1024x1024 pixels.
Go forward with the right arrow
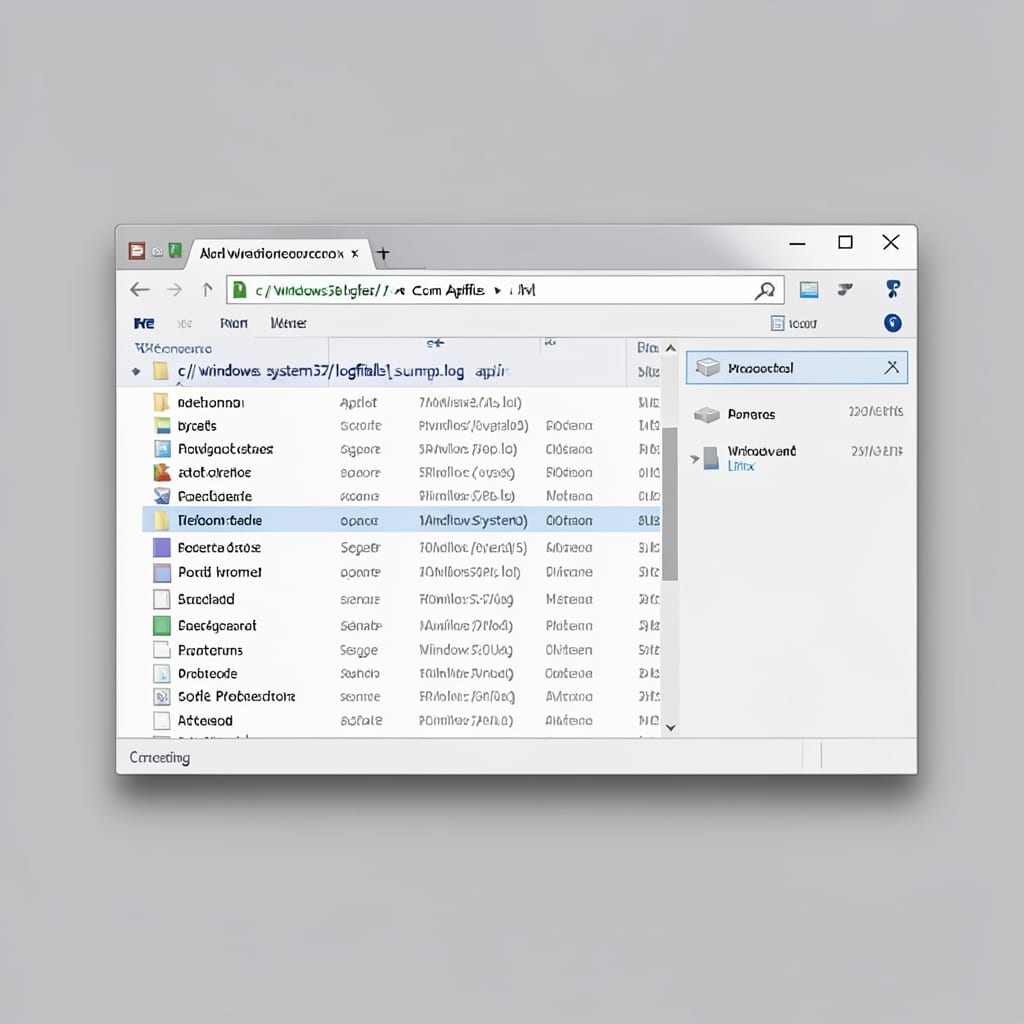pos(174,289)
